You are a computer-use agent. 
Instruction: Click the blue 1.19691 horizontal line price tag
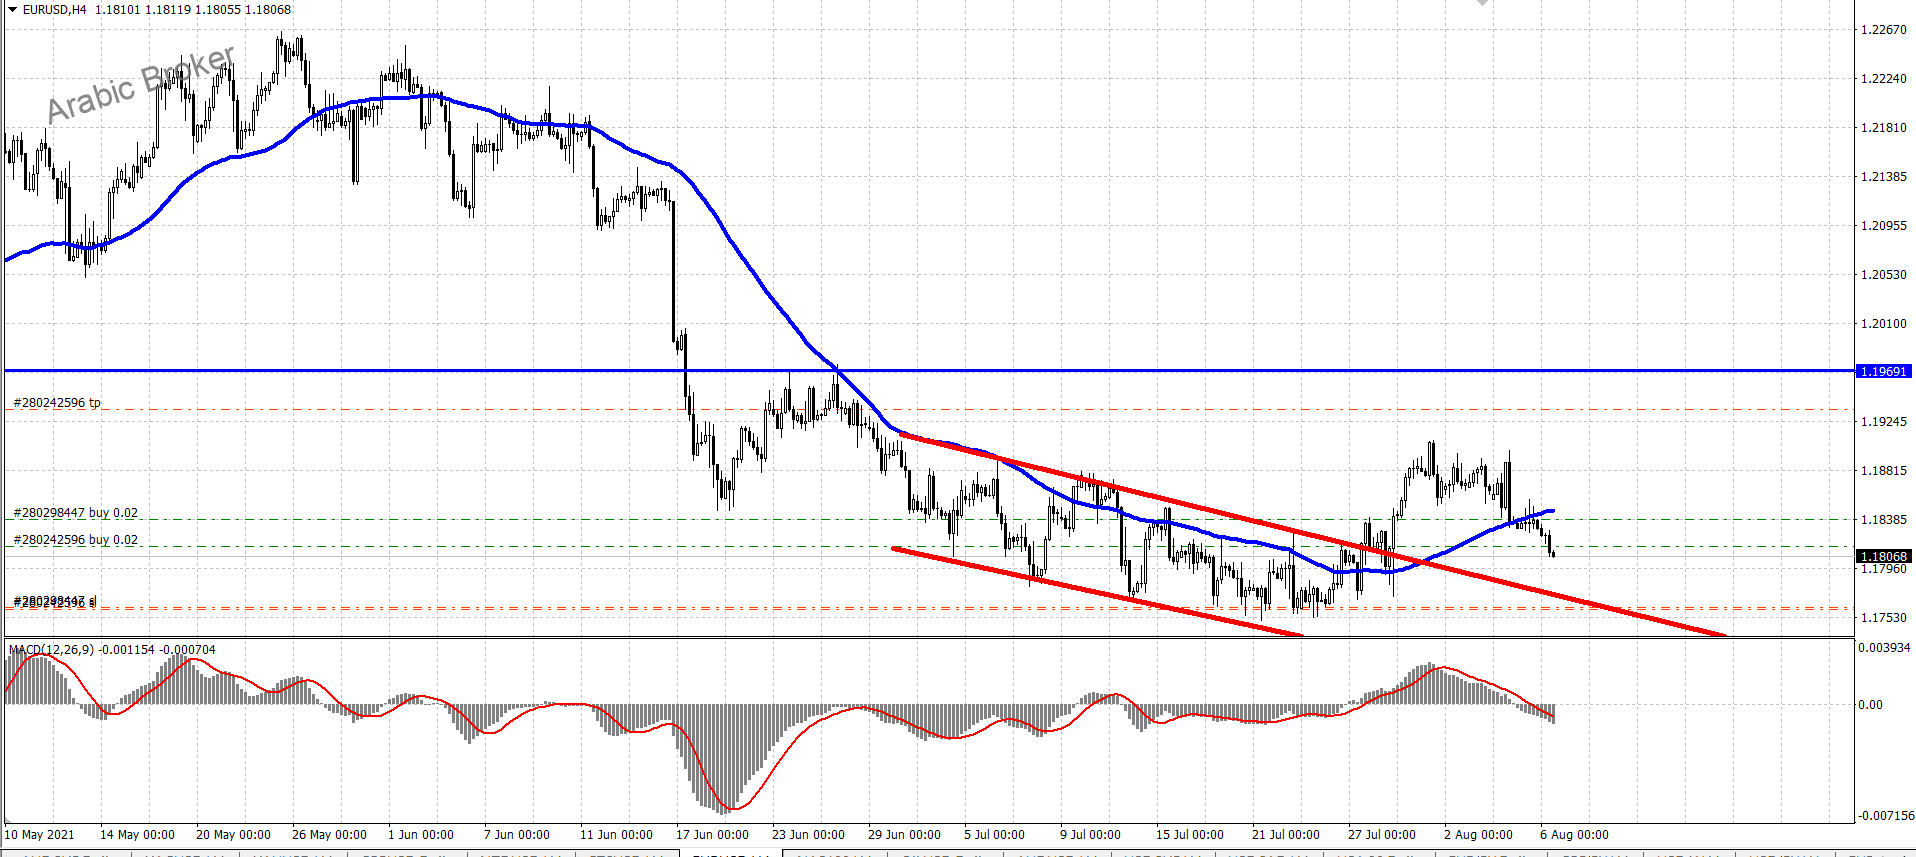click(x=1883, y=371)
